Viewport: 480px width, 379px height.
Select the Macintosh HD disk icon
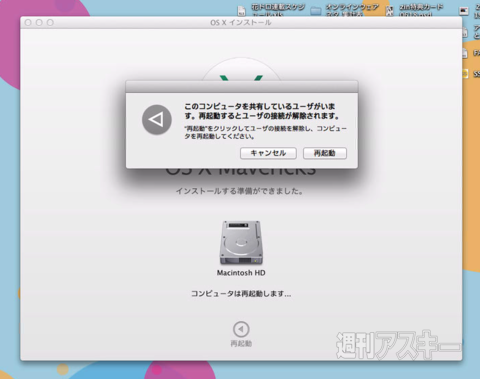241,243
